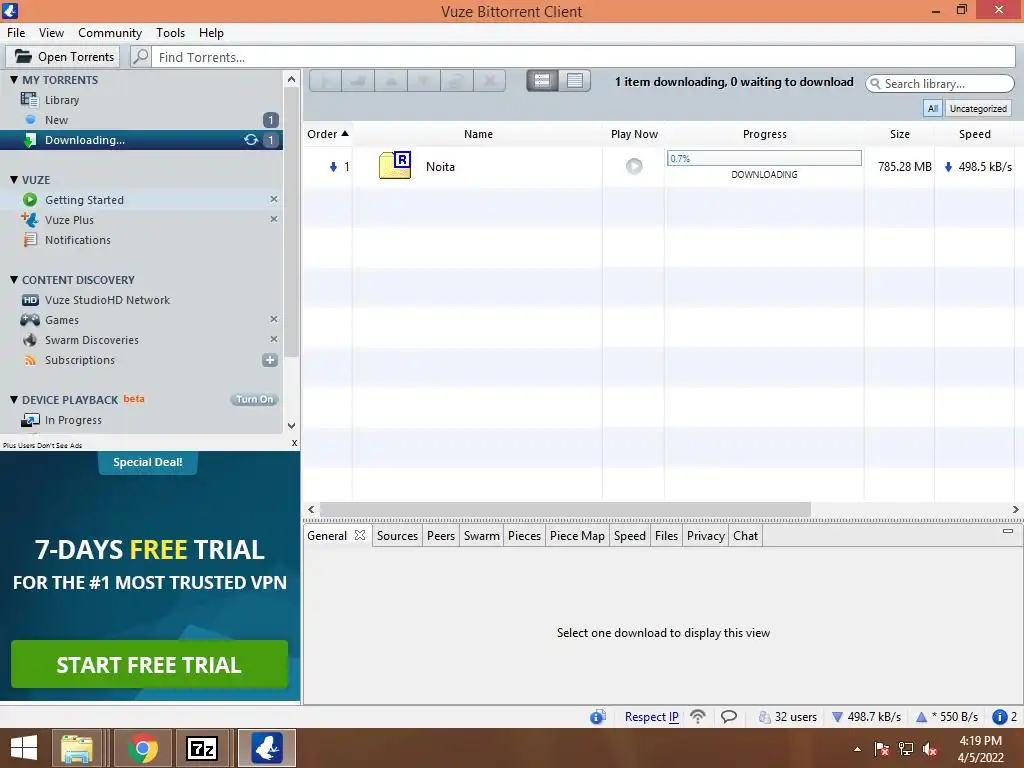This screenshot has height=768, width=1024.
Task: Click the remove (X) toolbar button
Action: [489, 81]
